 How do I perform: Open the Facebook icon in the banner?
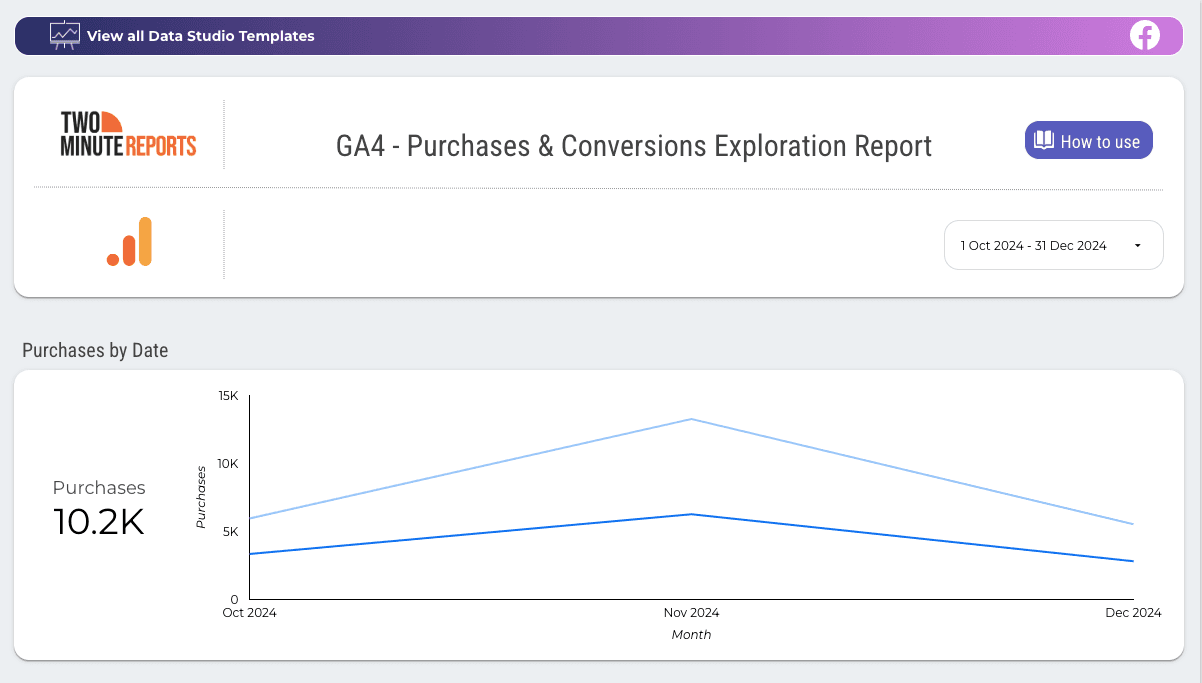[1144, 35]
